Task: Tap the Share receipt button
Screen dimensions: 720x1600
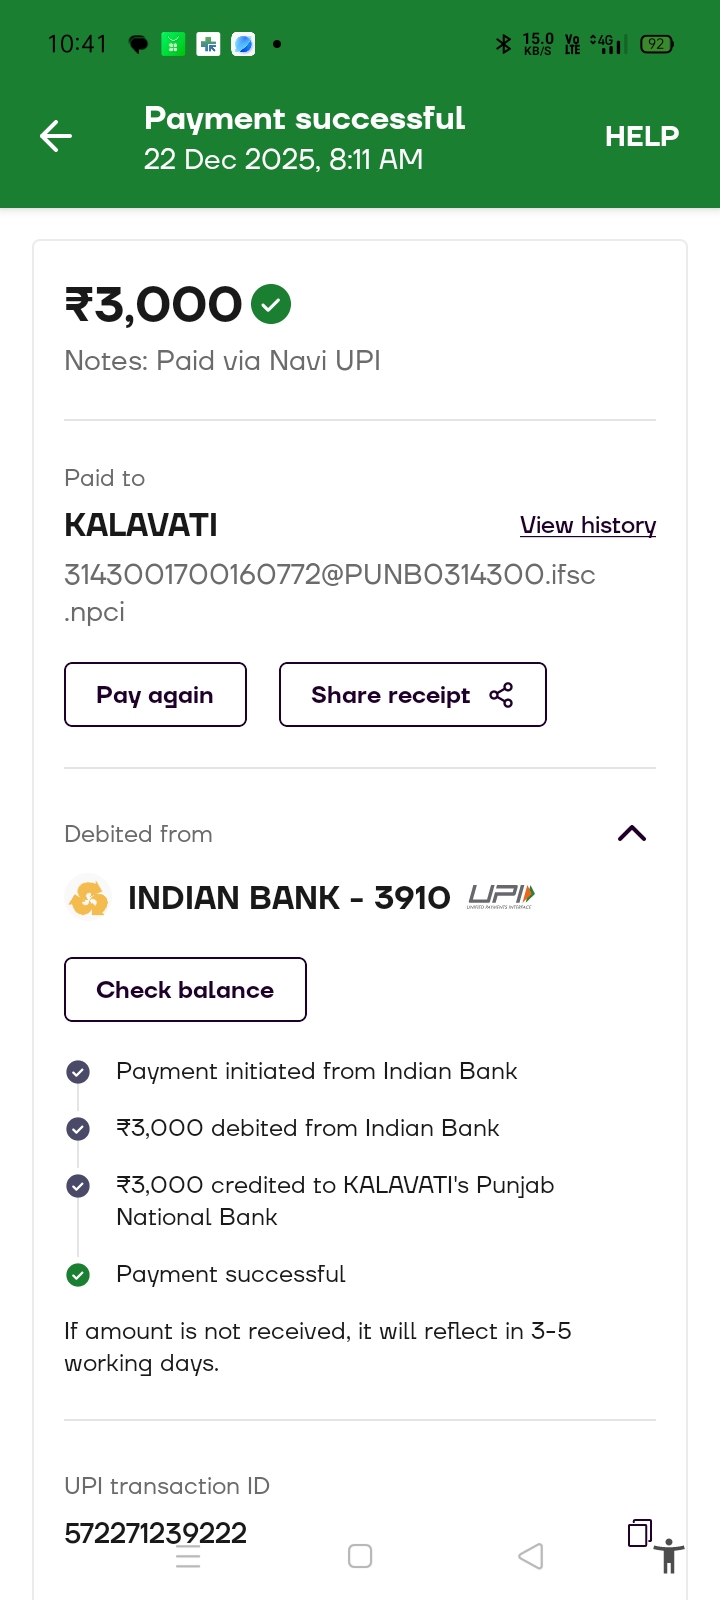Action: coord(412,694)
